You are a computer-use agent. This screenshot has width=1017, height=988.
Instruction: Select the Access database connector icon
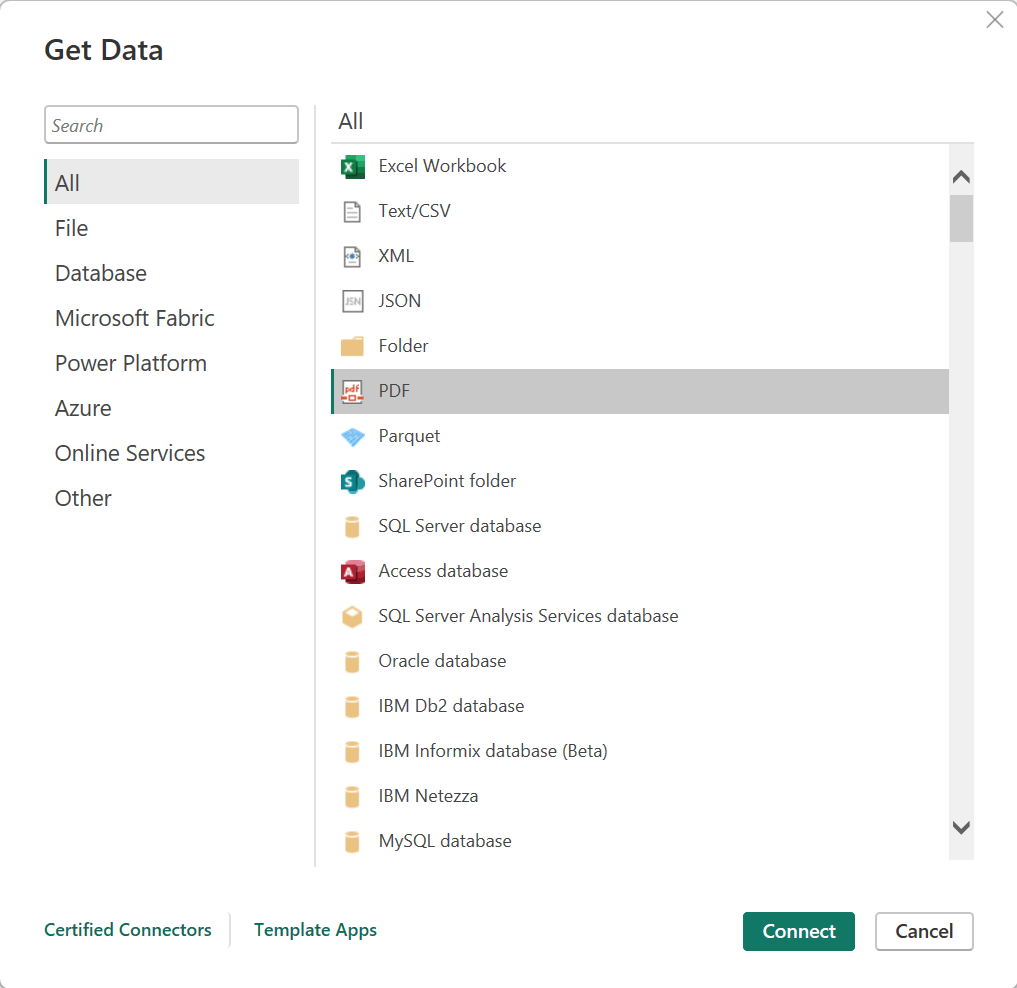coord(353,571)
